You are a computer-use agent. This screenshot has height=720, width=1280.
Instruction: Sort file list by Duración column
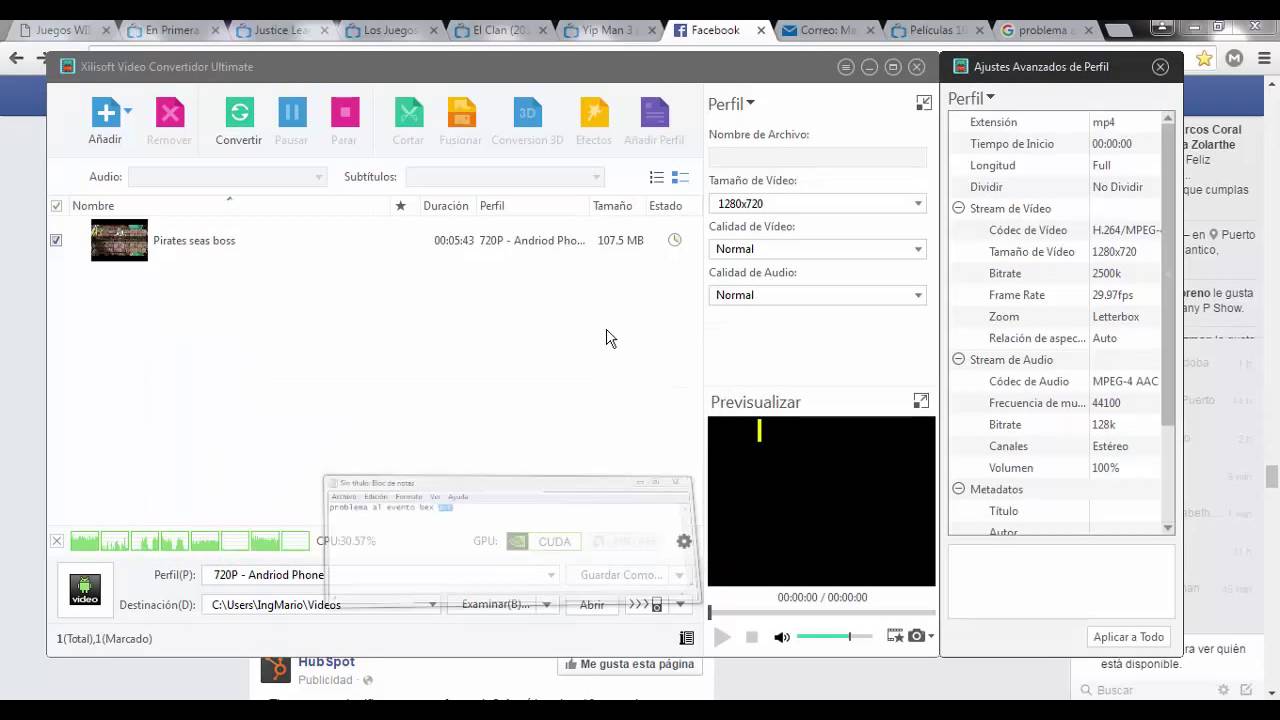click(445, 206)
